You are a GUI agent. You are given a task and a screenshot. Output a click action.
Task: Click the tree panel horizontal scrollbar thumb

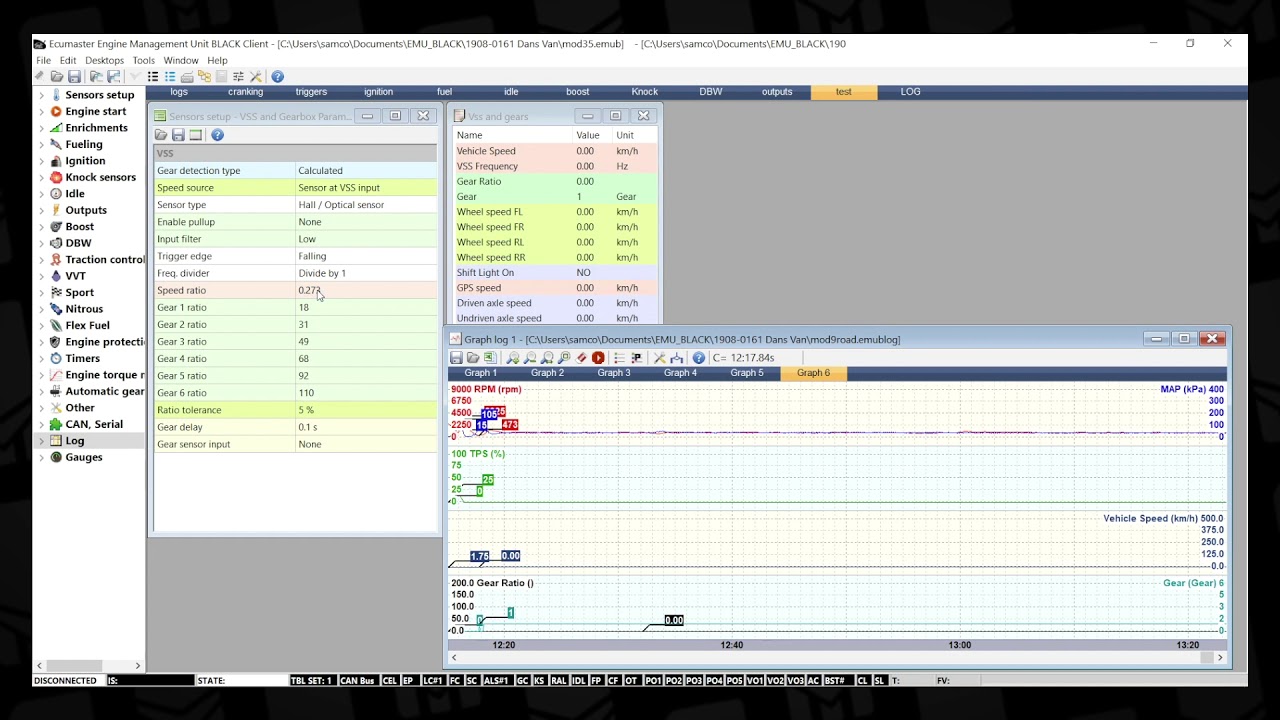74,665
